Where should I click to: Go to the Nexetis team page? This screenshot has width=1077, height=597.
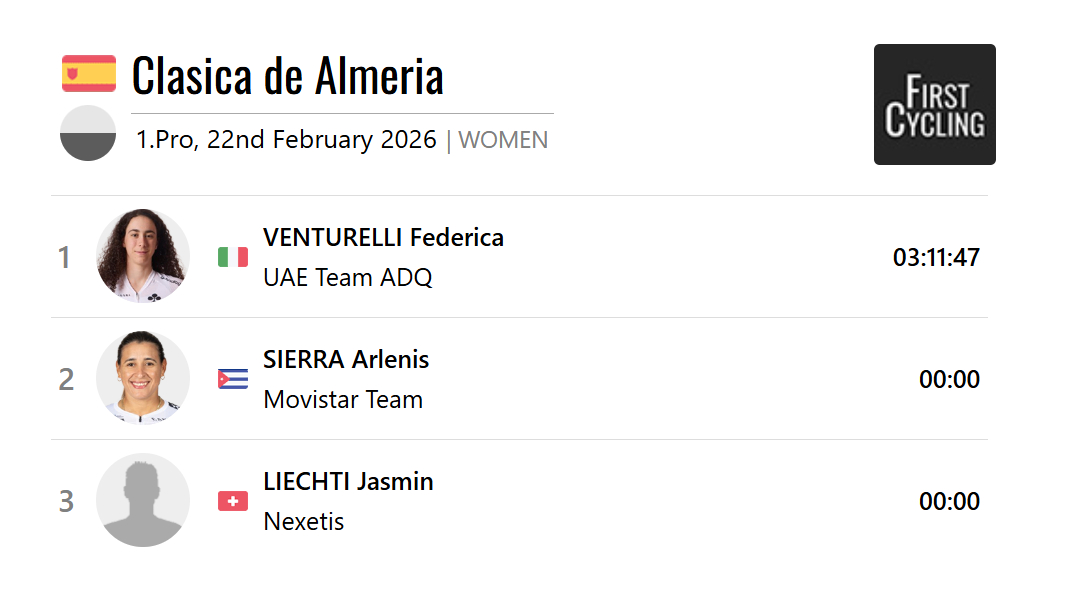click(x=304, y=521)
